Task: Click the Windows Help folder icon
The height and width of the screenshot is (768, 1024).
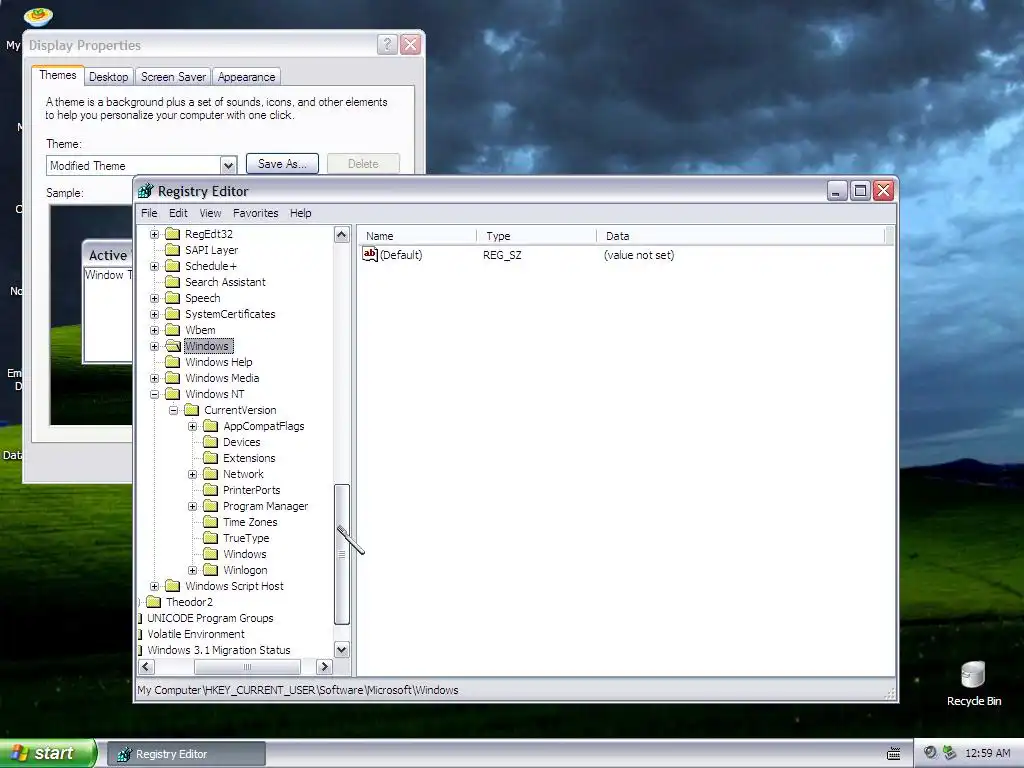Action: point(172,362)
